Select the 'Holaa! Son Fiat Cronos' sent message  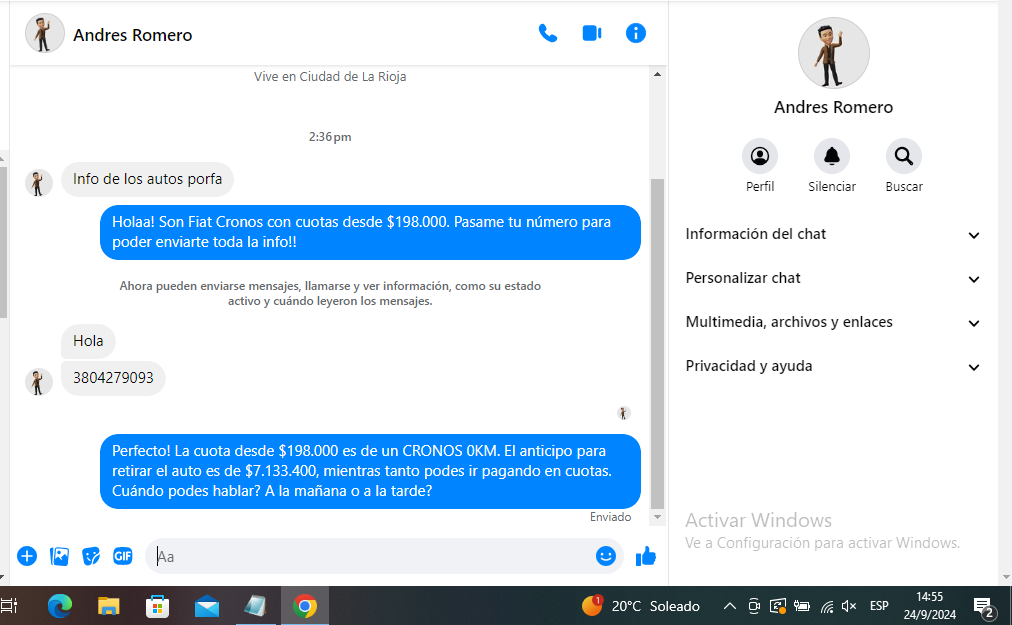click(x=370, y=232)
